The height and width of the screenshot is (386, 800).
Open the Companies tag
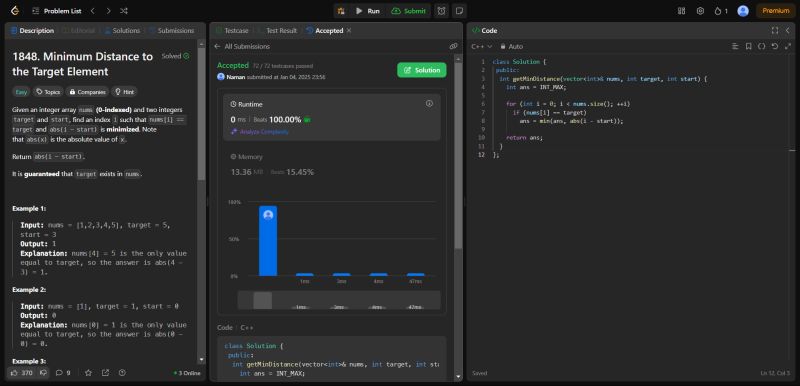coord(87,92)
